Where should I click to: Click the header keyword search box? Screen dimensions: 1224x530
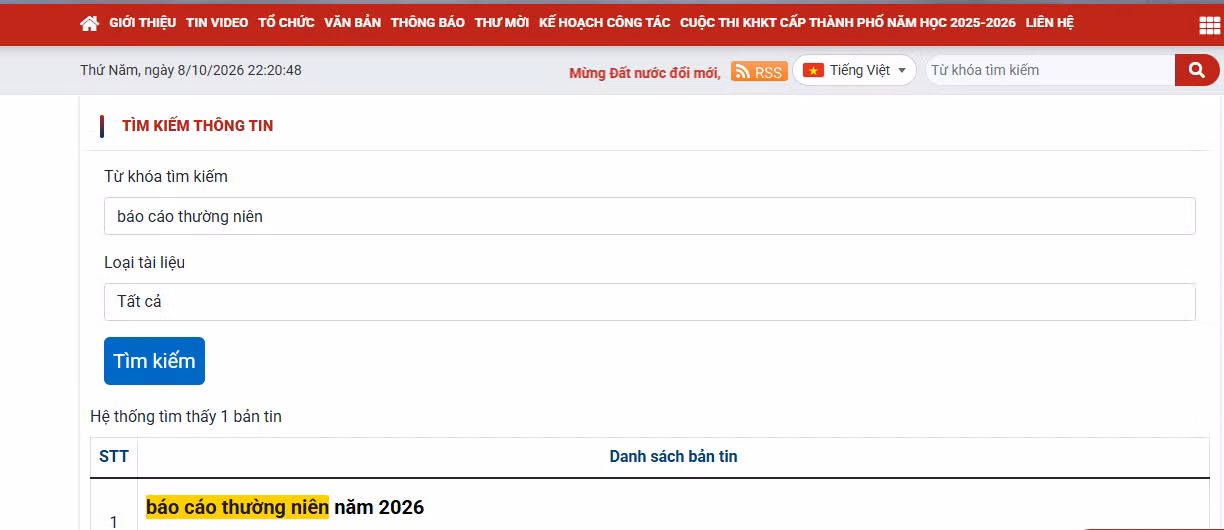[1050, 70]
